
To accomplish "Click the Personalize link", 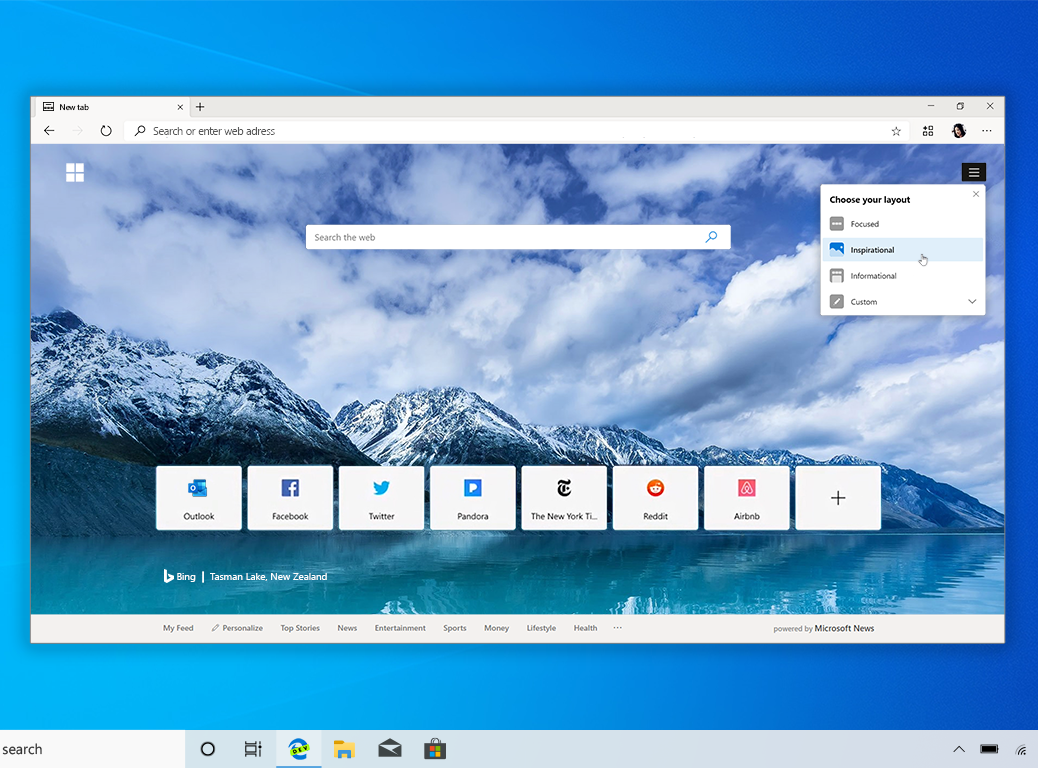I will click(x=237, y=628).
